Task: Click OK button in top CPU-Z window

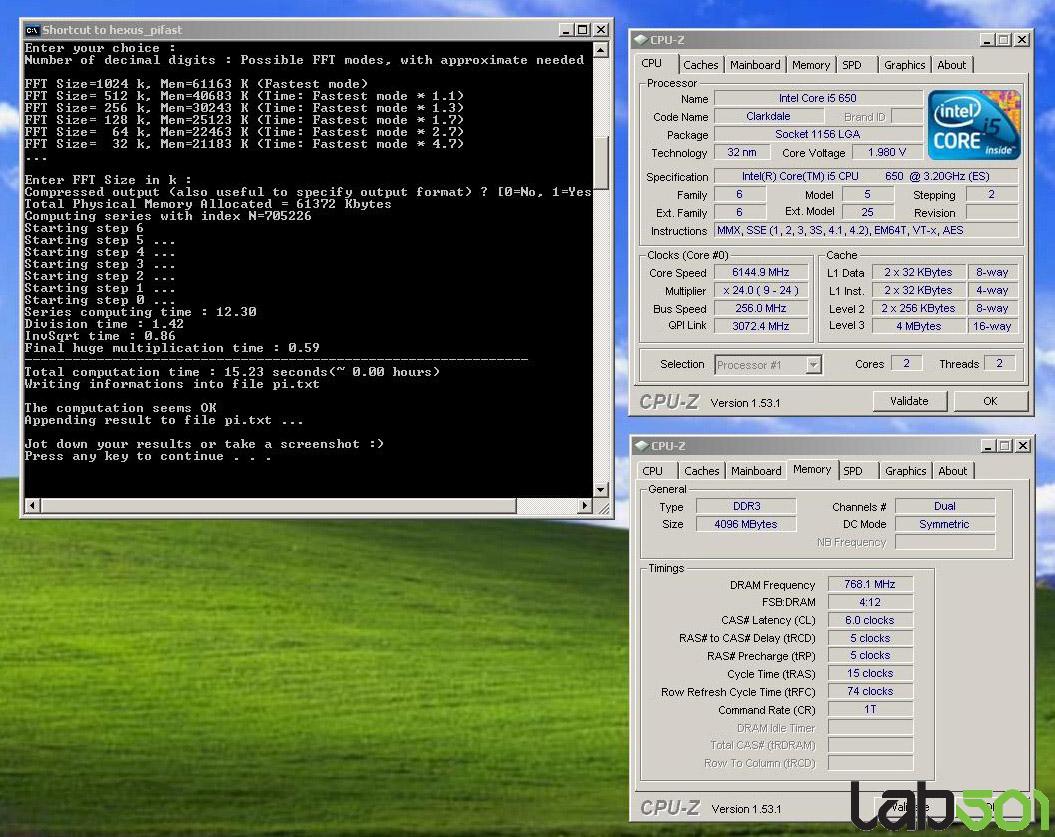Action: (x=990, y=401)
